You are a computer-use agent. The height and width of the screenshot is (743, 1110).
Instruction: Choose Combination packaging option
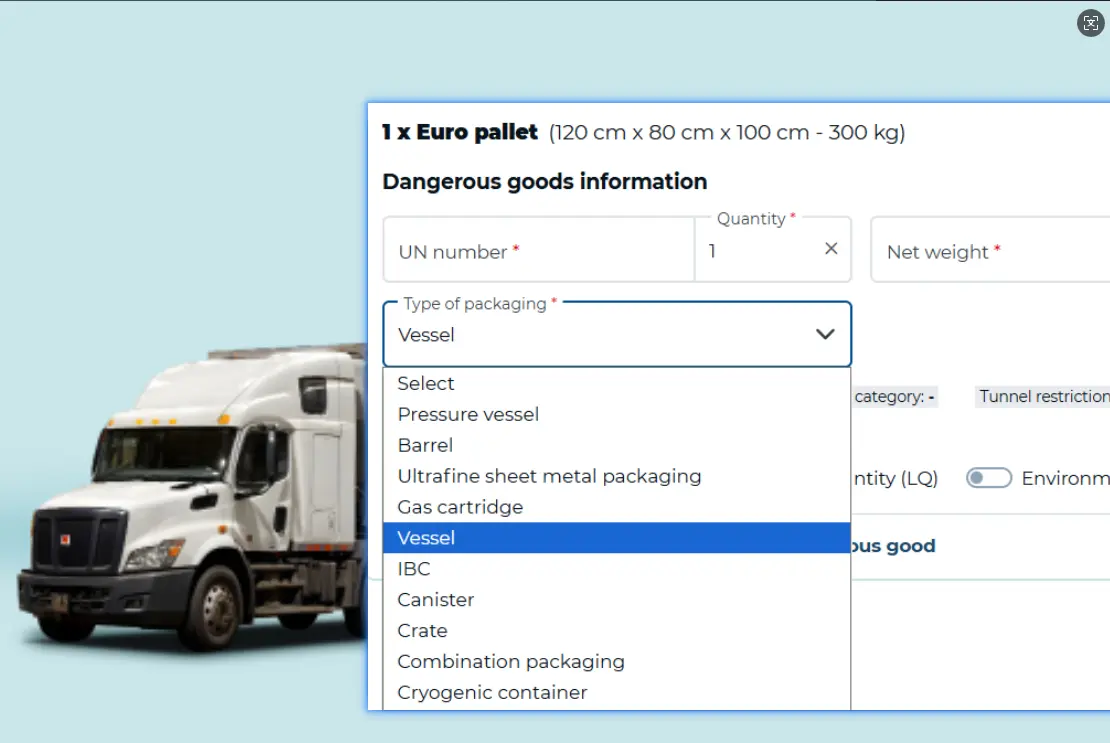(617, 662)
